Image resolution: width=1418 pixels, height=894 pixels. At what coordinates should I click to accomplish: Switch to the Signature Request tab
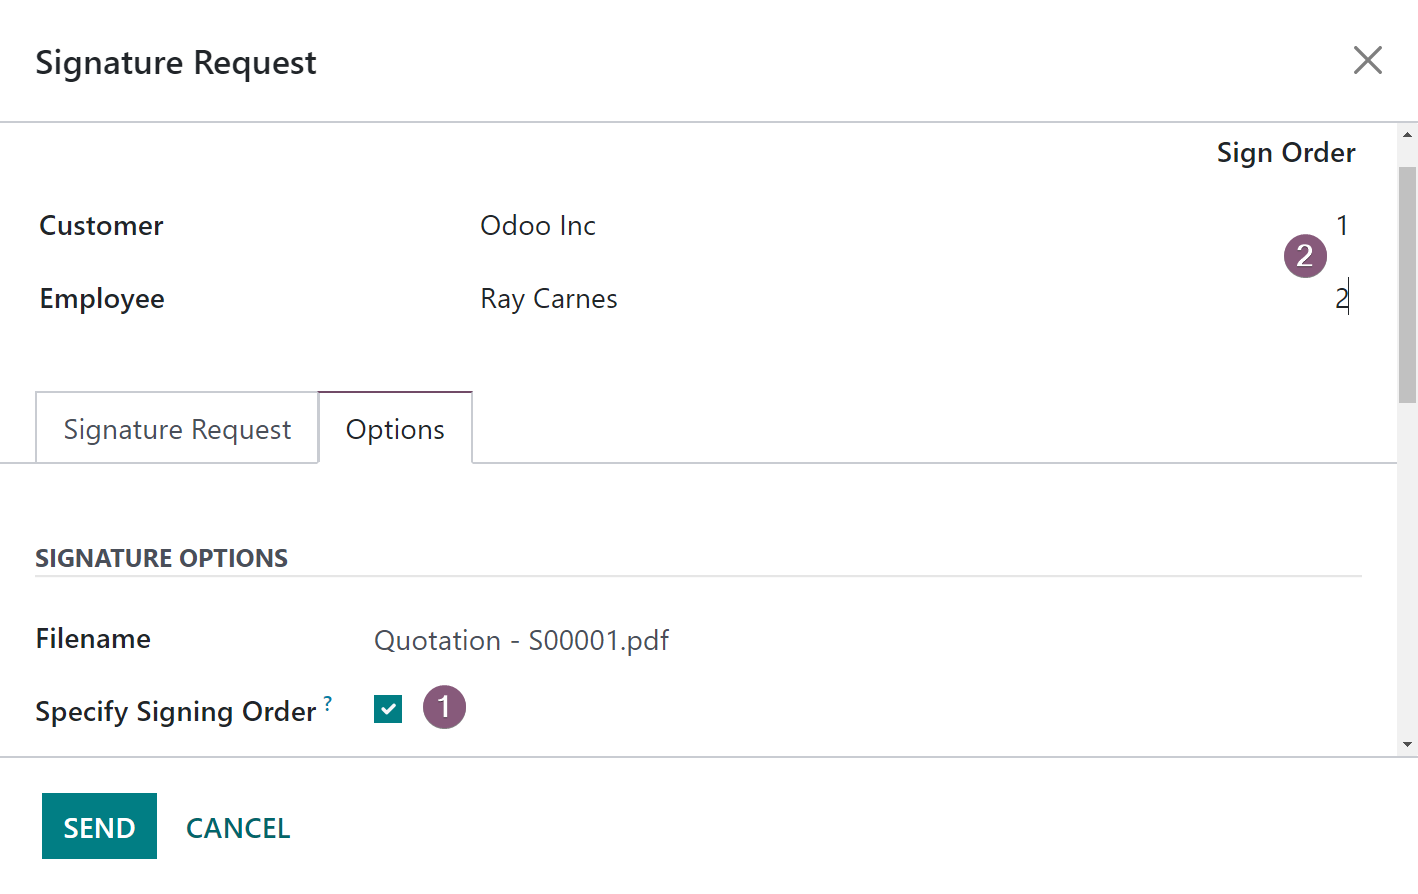point(177,428)
